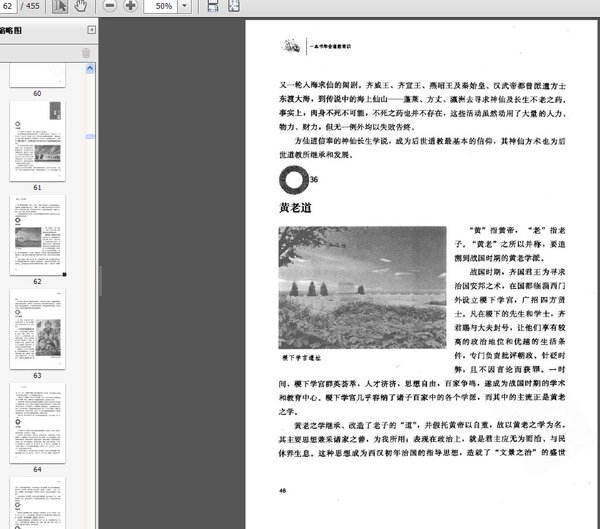Click the trash delete icon in thumbnails panel

coord(86,53)
